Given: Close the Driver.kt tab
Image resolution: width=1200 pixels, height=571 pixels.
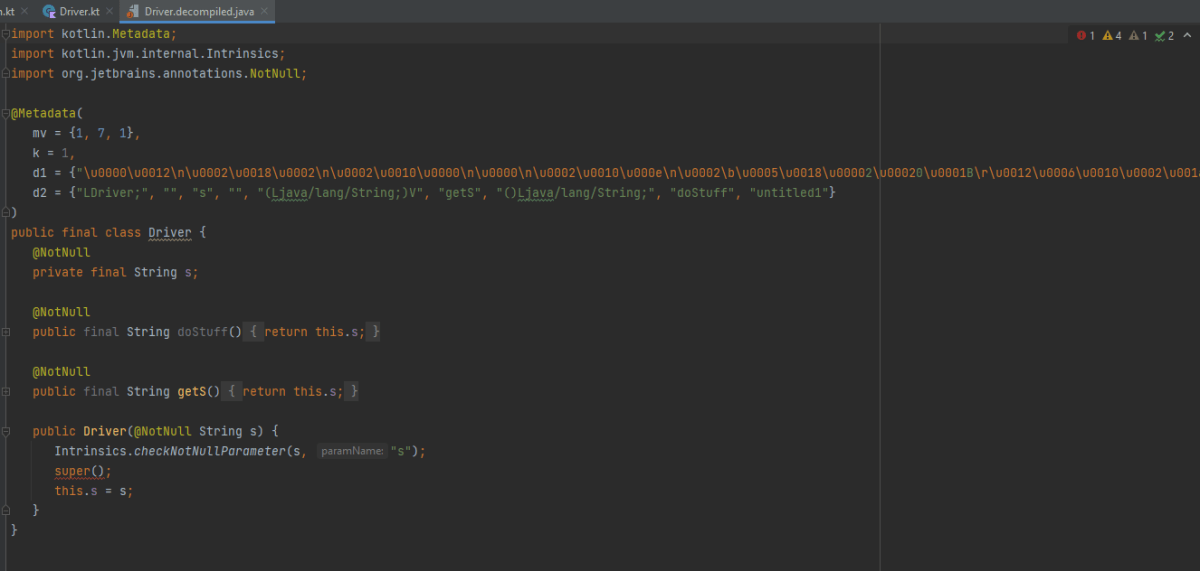Looking at the screenshot, I should click(108, 11).
